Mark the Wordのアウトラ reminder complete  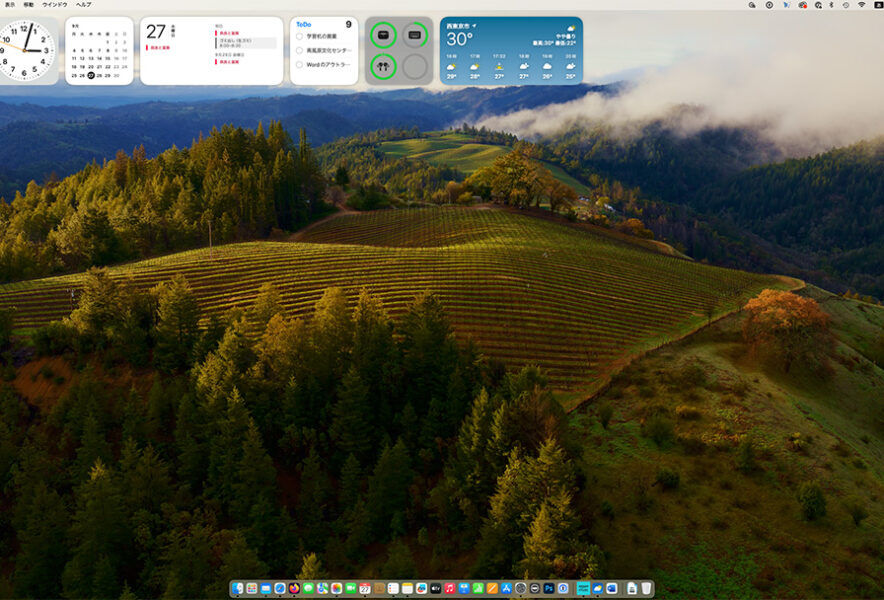[299, 65]
